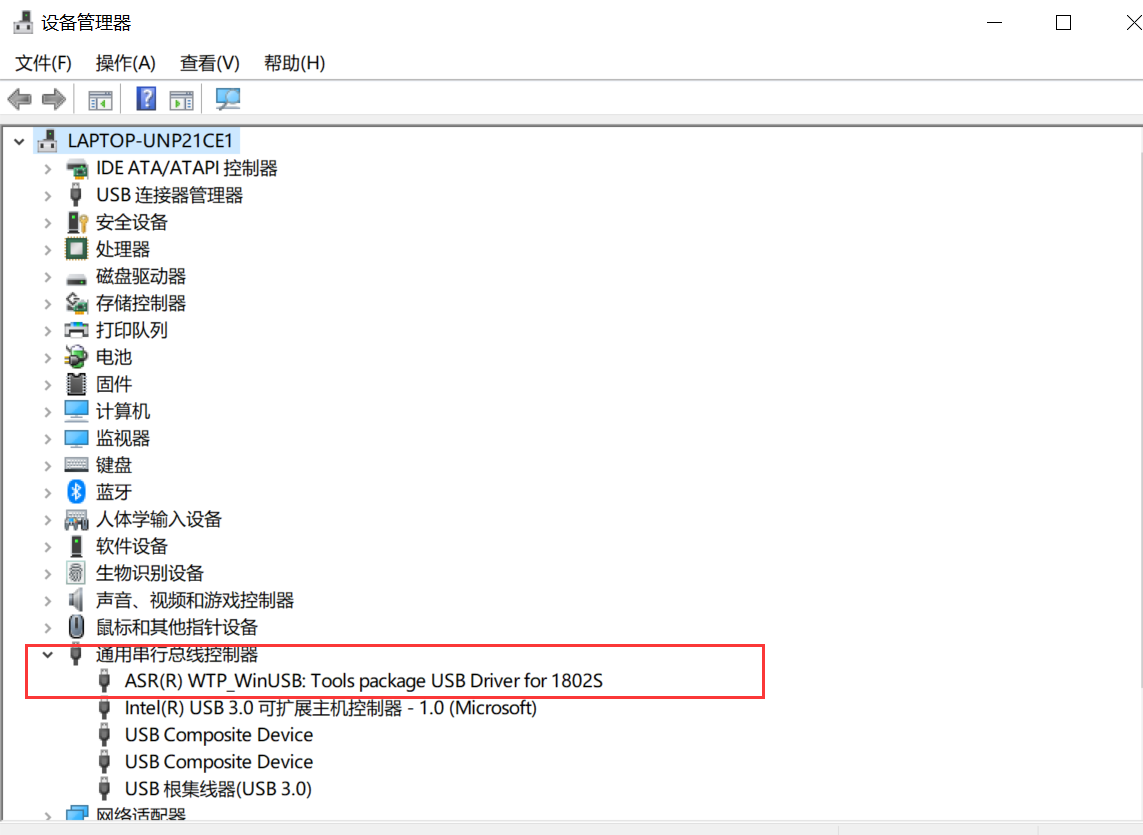Click the forward arrow toolbar icon
This screenshot has height=835, width=1143.
53,99
